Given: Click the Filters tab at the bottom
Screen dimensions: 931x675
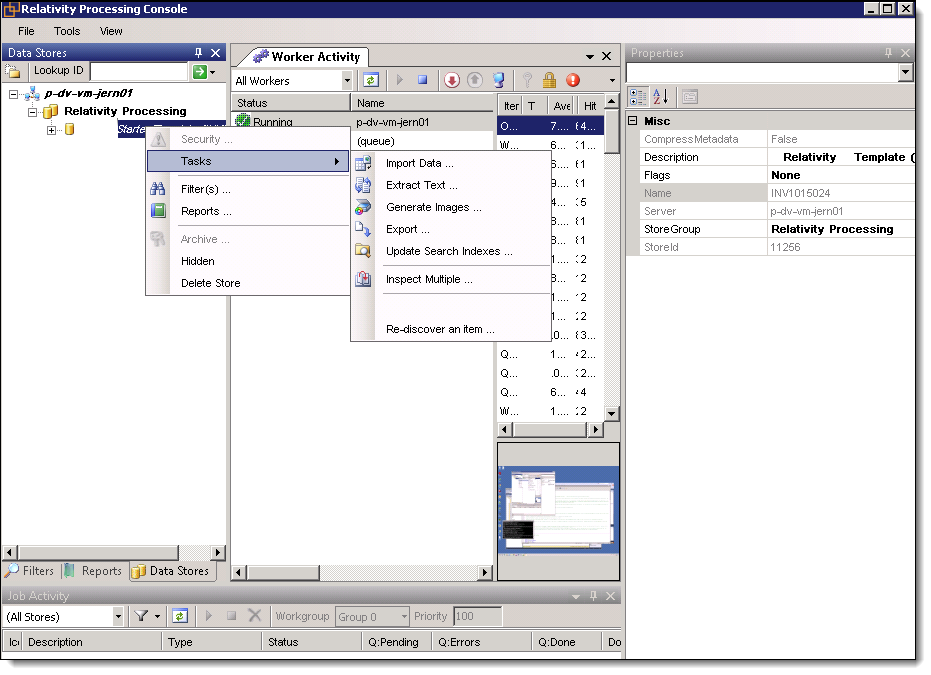Looking at the screenshot, I should pyautogui.click(x=31, y=570).
